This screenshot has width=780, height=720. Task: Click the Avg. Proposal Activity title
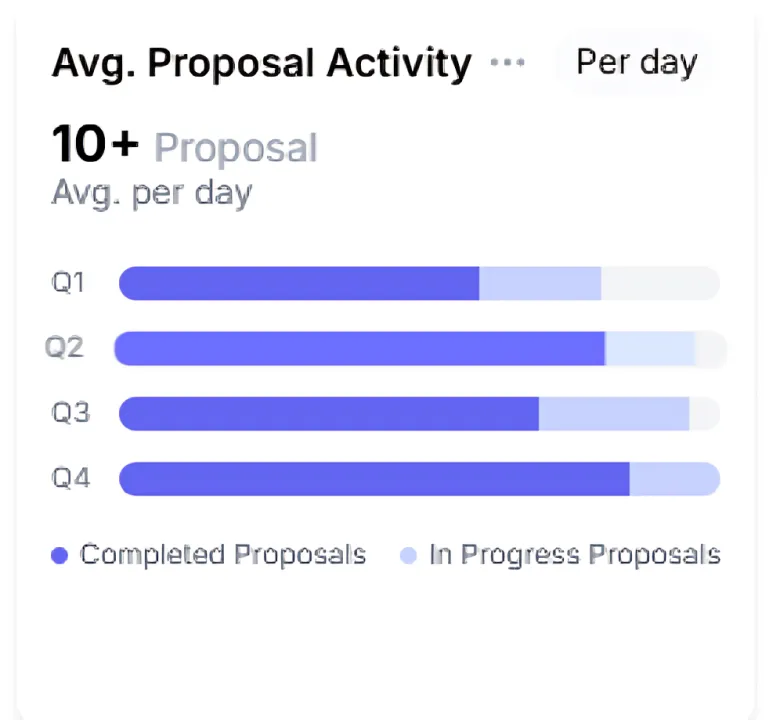click(262, 64)
